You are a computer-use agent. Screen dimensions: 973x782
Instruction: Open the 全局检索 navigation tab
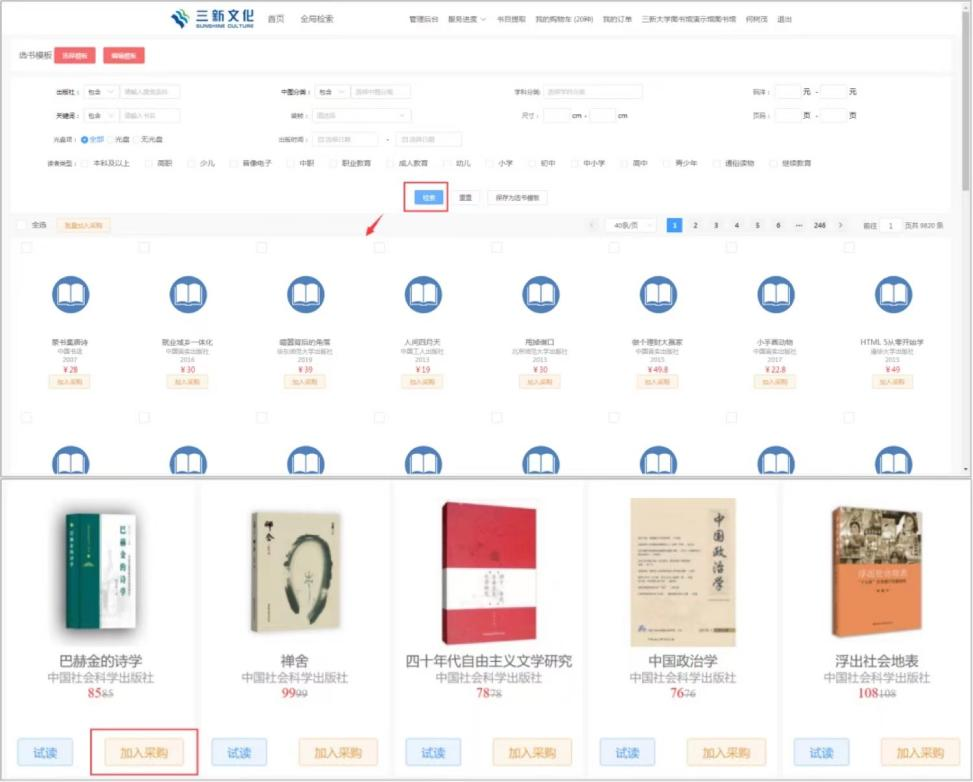(317, 19)
